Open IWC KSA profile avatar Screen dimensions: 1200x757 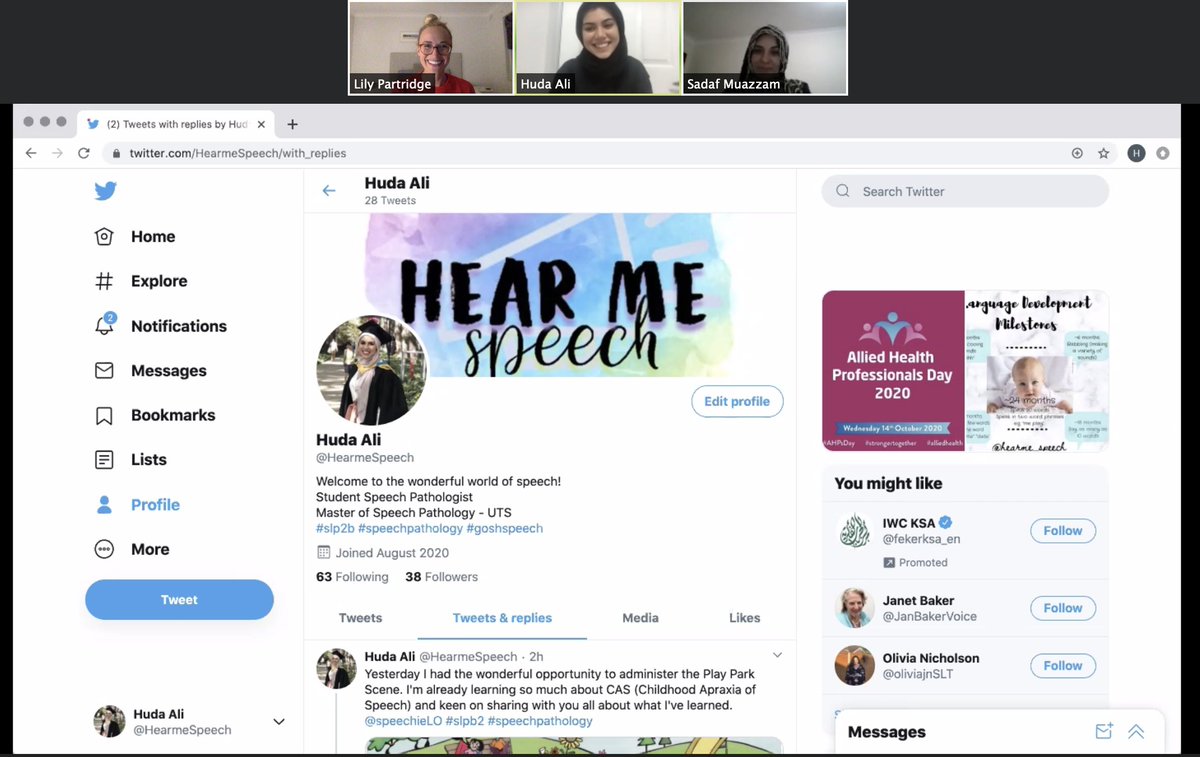[x=855, y=531]
